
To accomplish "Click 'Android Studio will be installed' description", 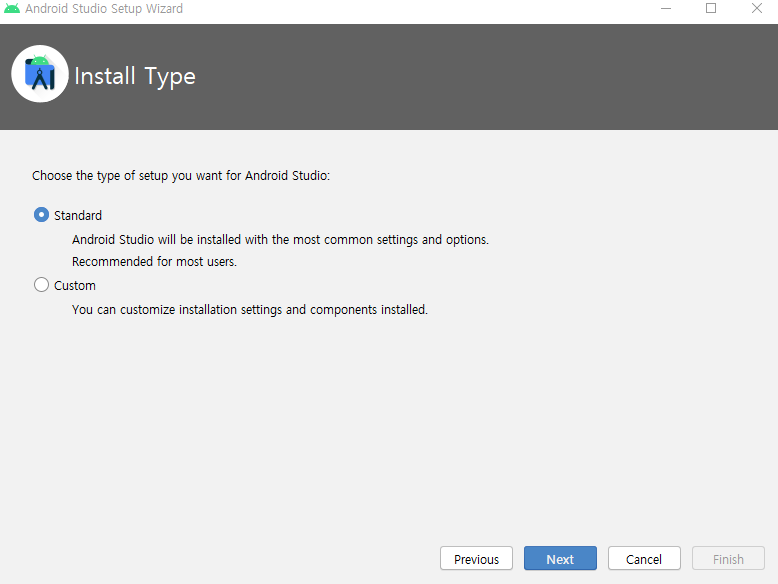I will click(x=280, y=240).
